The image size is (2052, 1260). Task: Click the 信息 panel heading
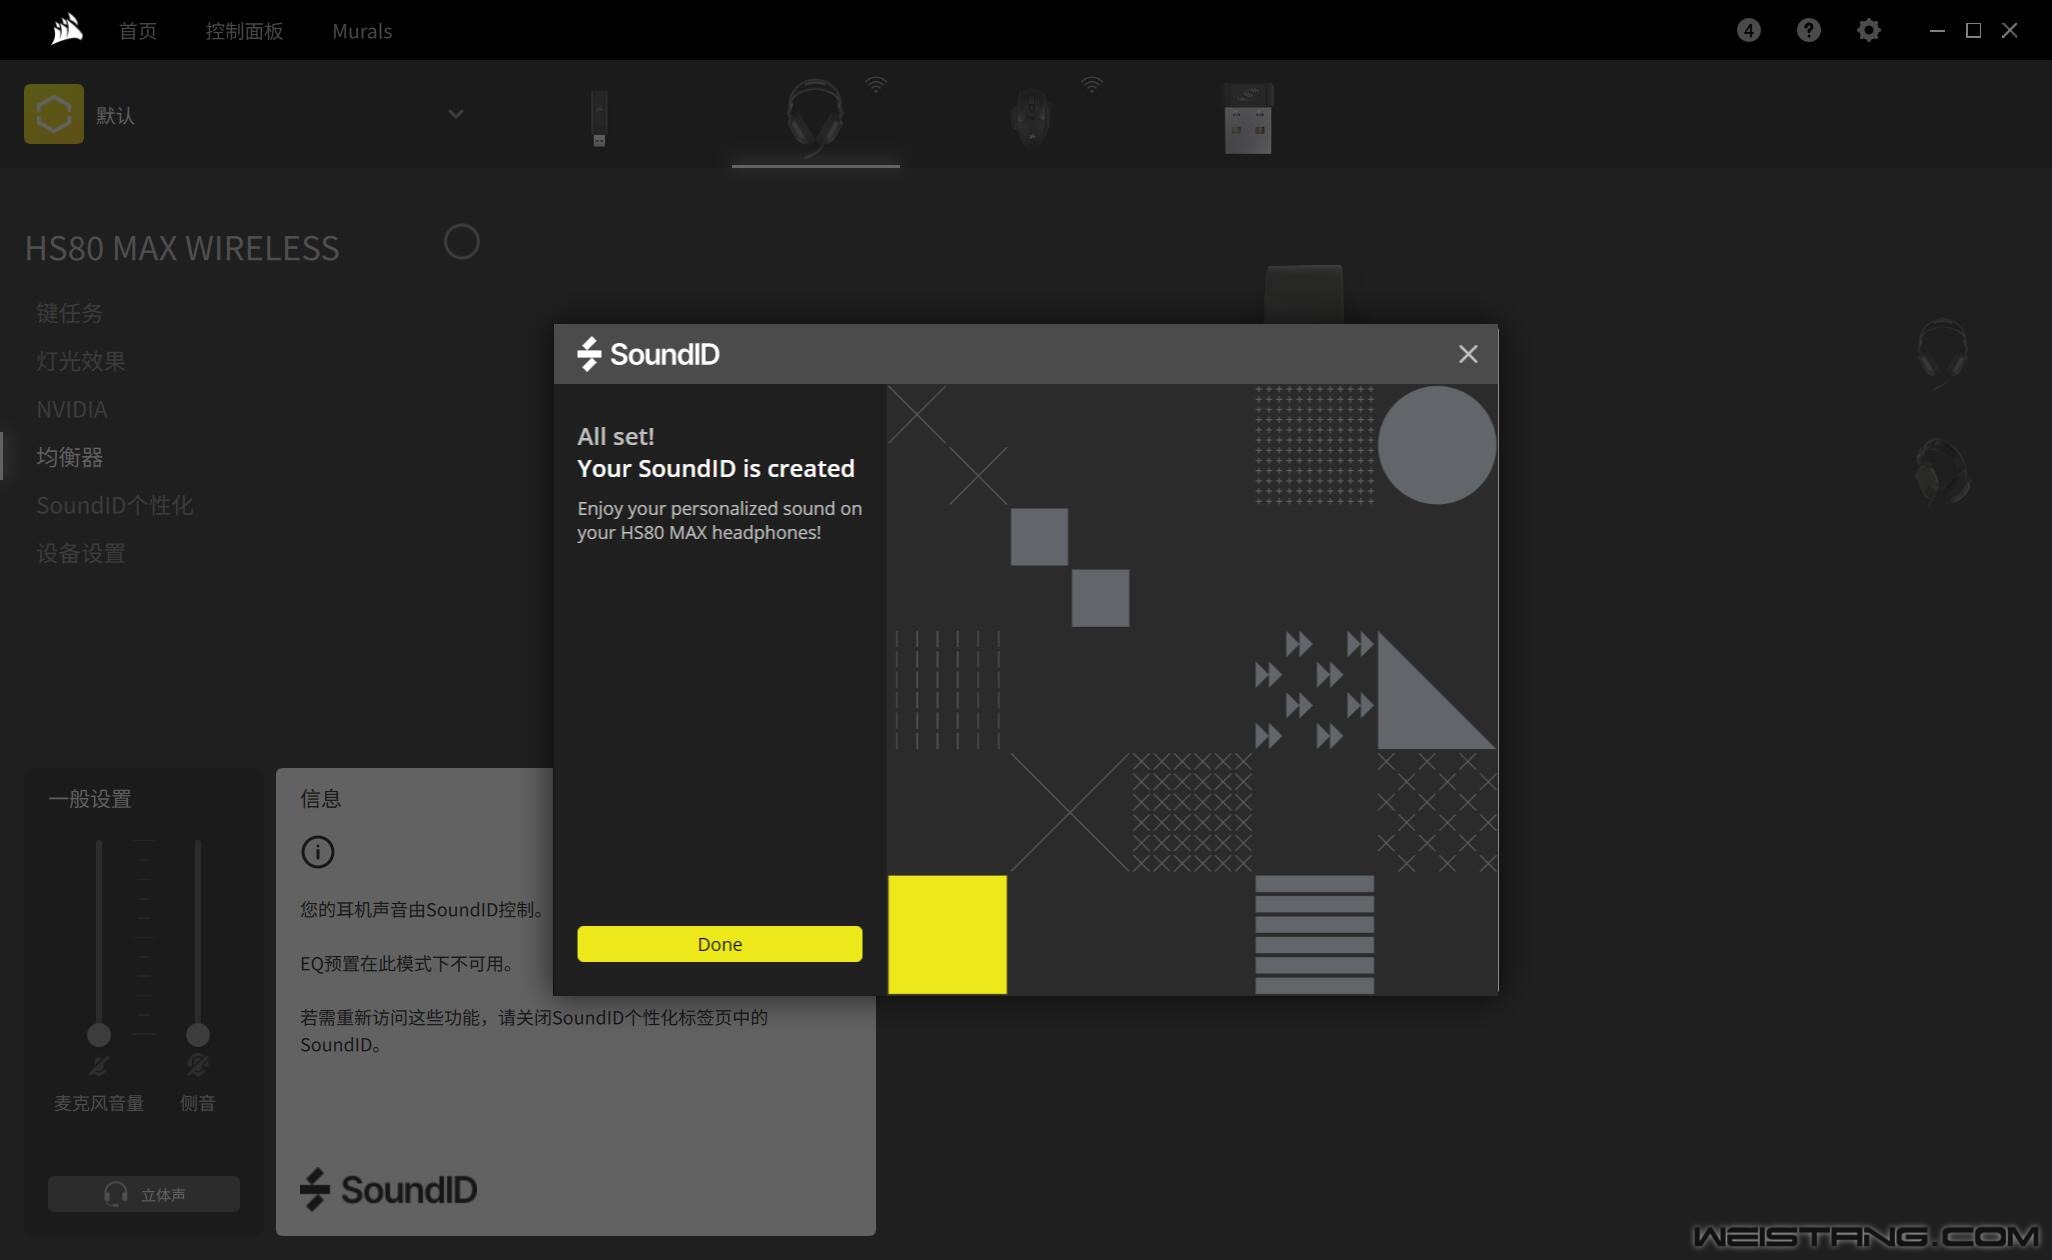321,799
